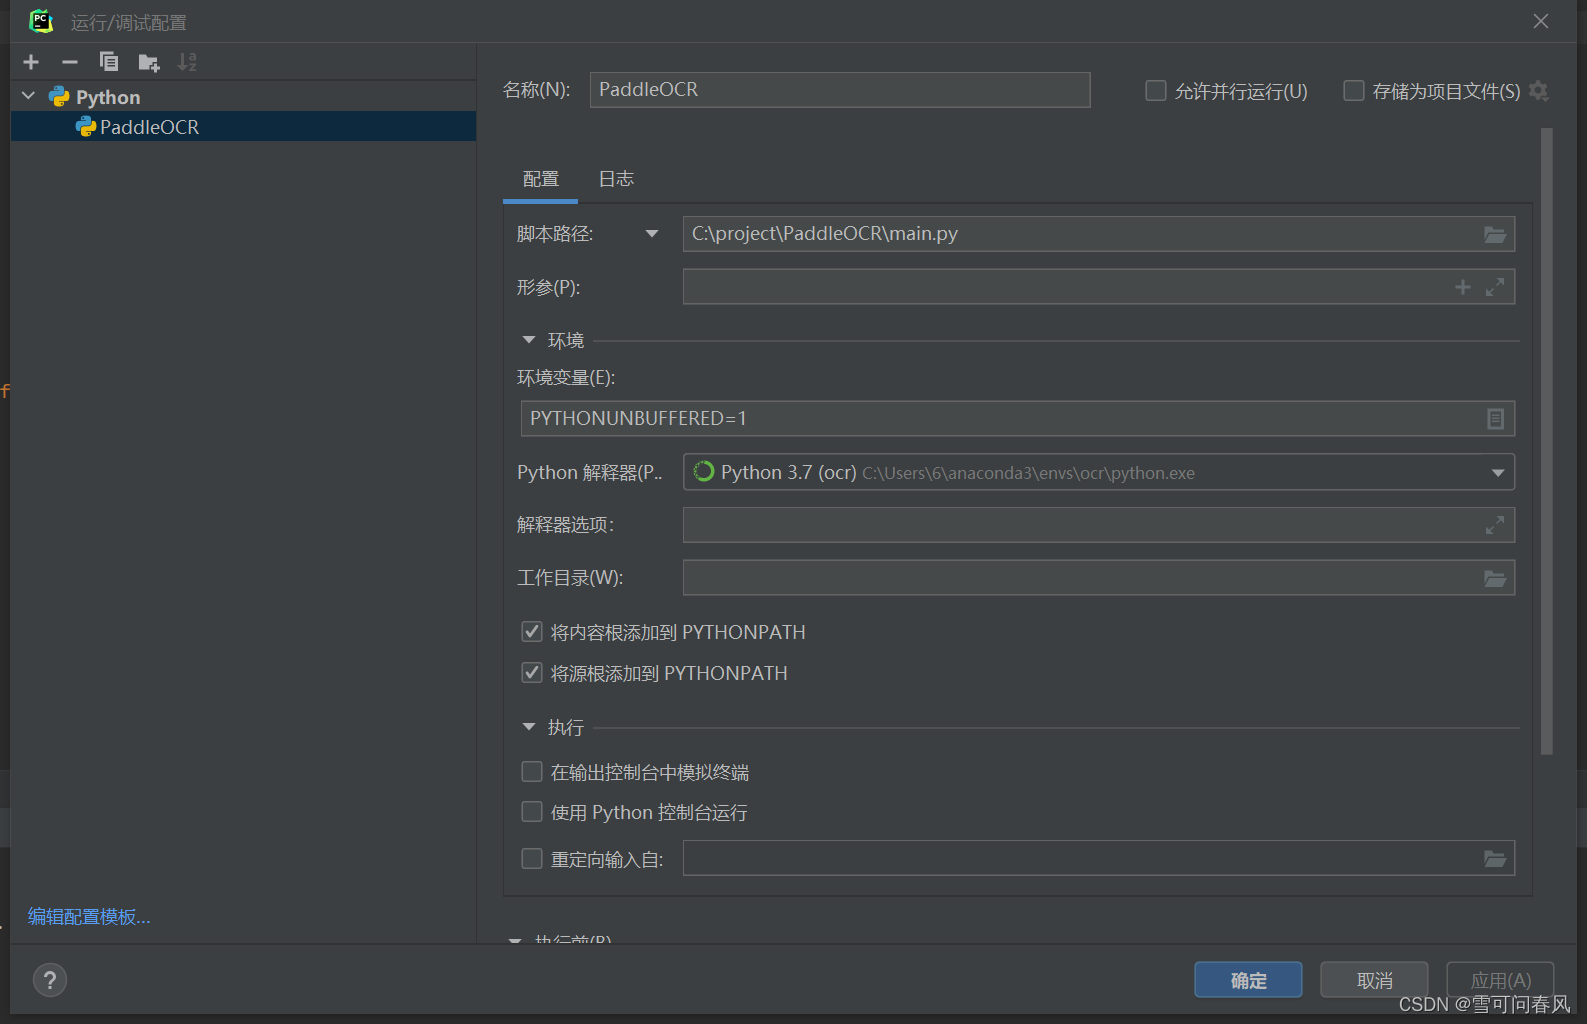
Task: Enable 允许并行运行 checkbox
Action: click(1156, 91)
